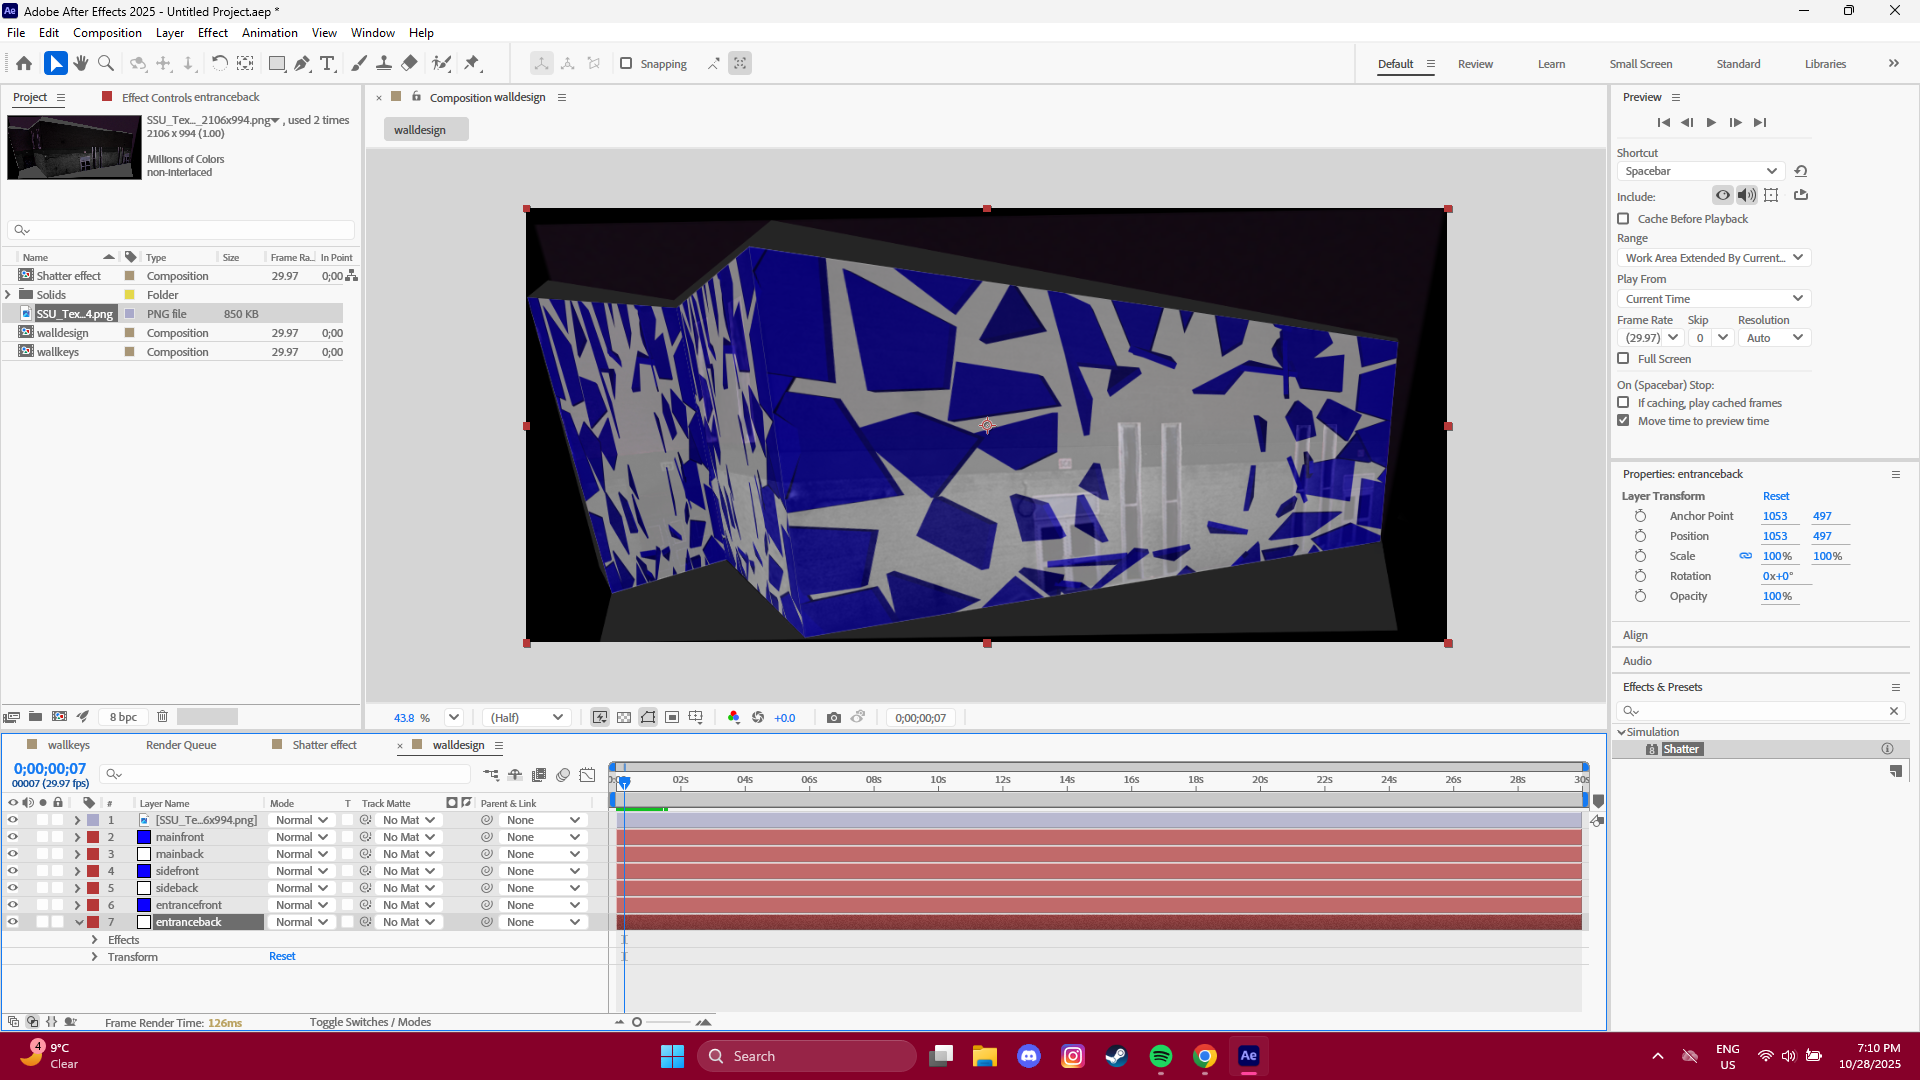Take a snapshot with the camera icon
1920x1080 pixels.
(835, 717)
